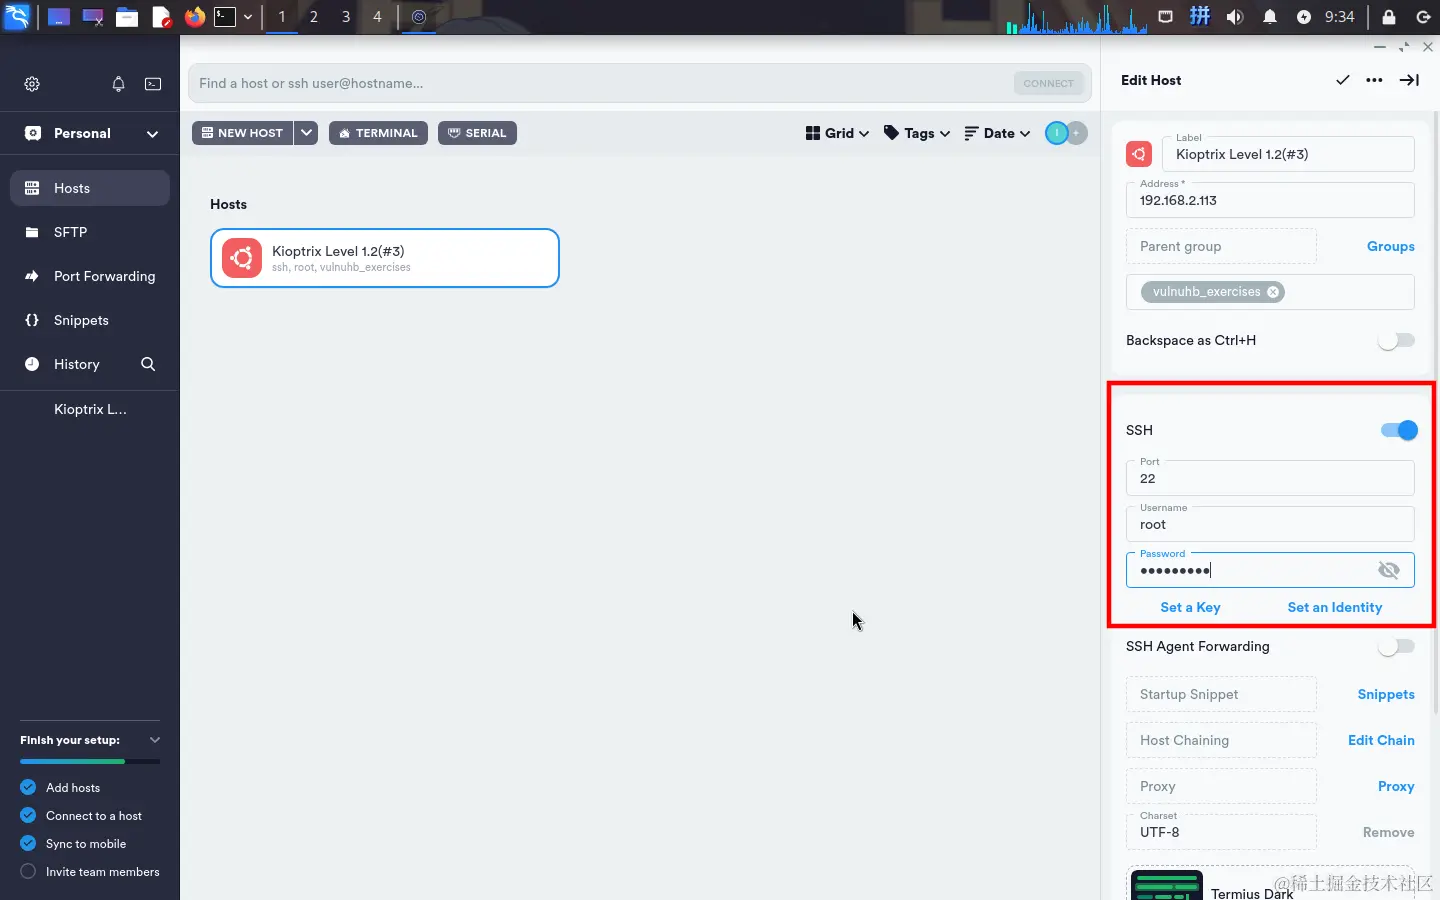Open the Snippets section
This screenshot has height=900, width=1440.
point(90,320)
